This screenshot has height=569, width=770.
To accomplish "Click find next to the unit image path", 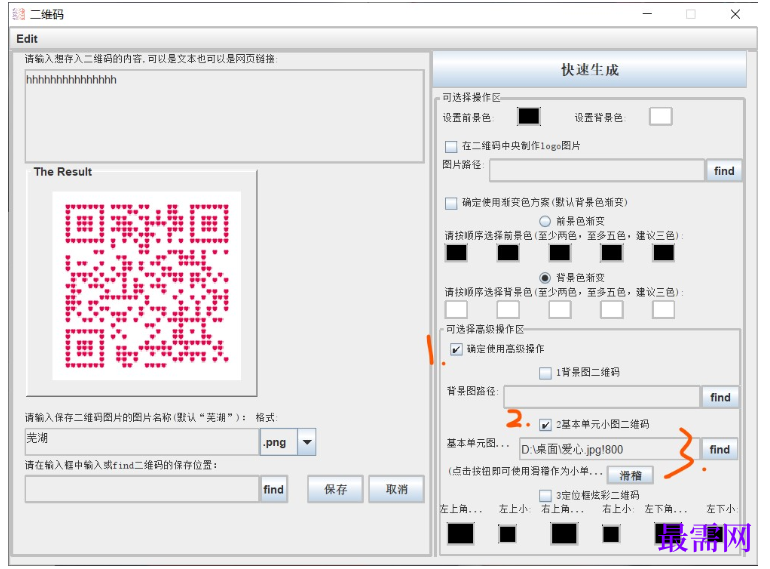I will (x=719, y=449).
